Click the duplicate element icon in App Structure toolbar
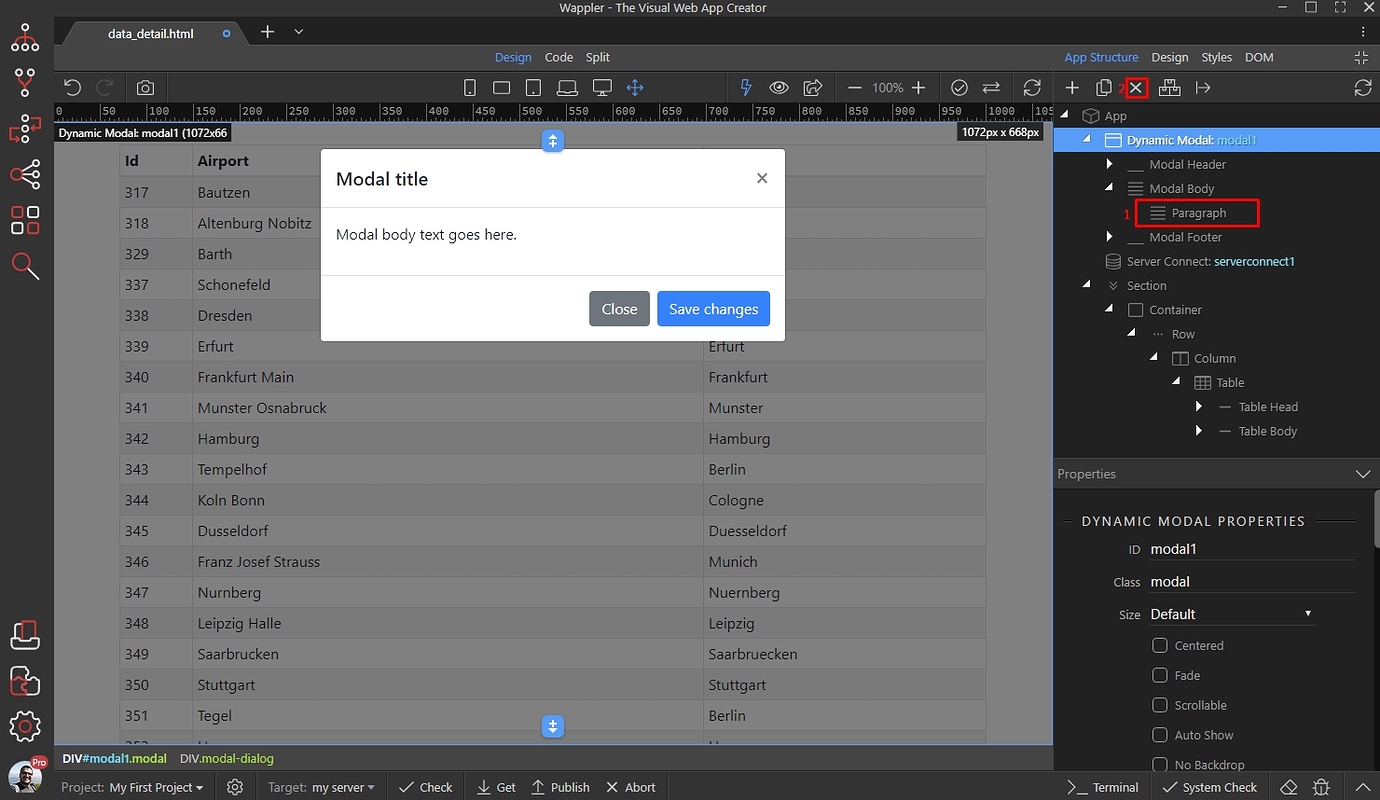 point(1102,87)
